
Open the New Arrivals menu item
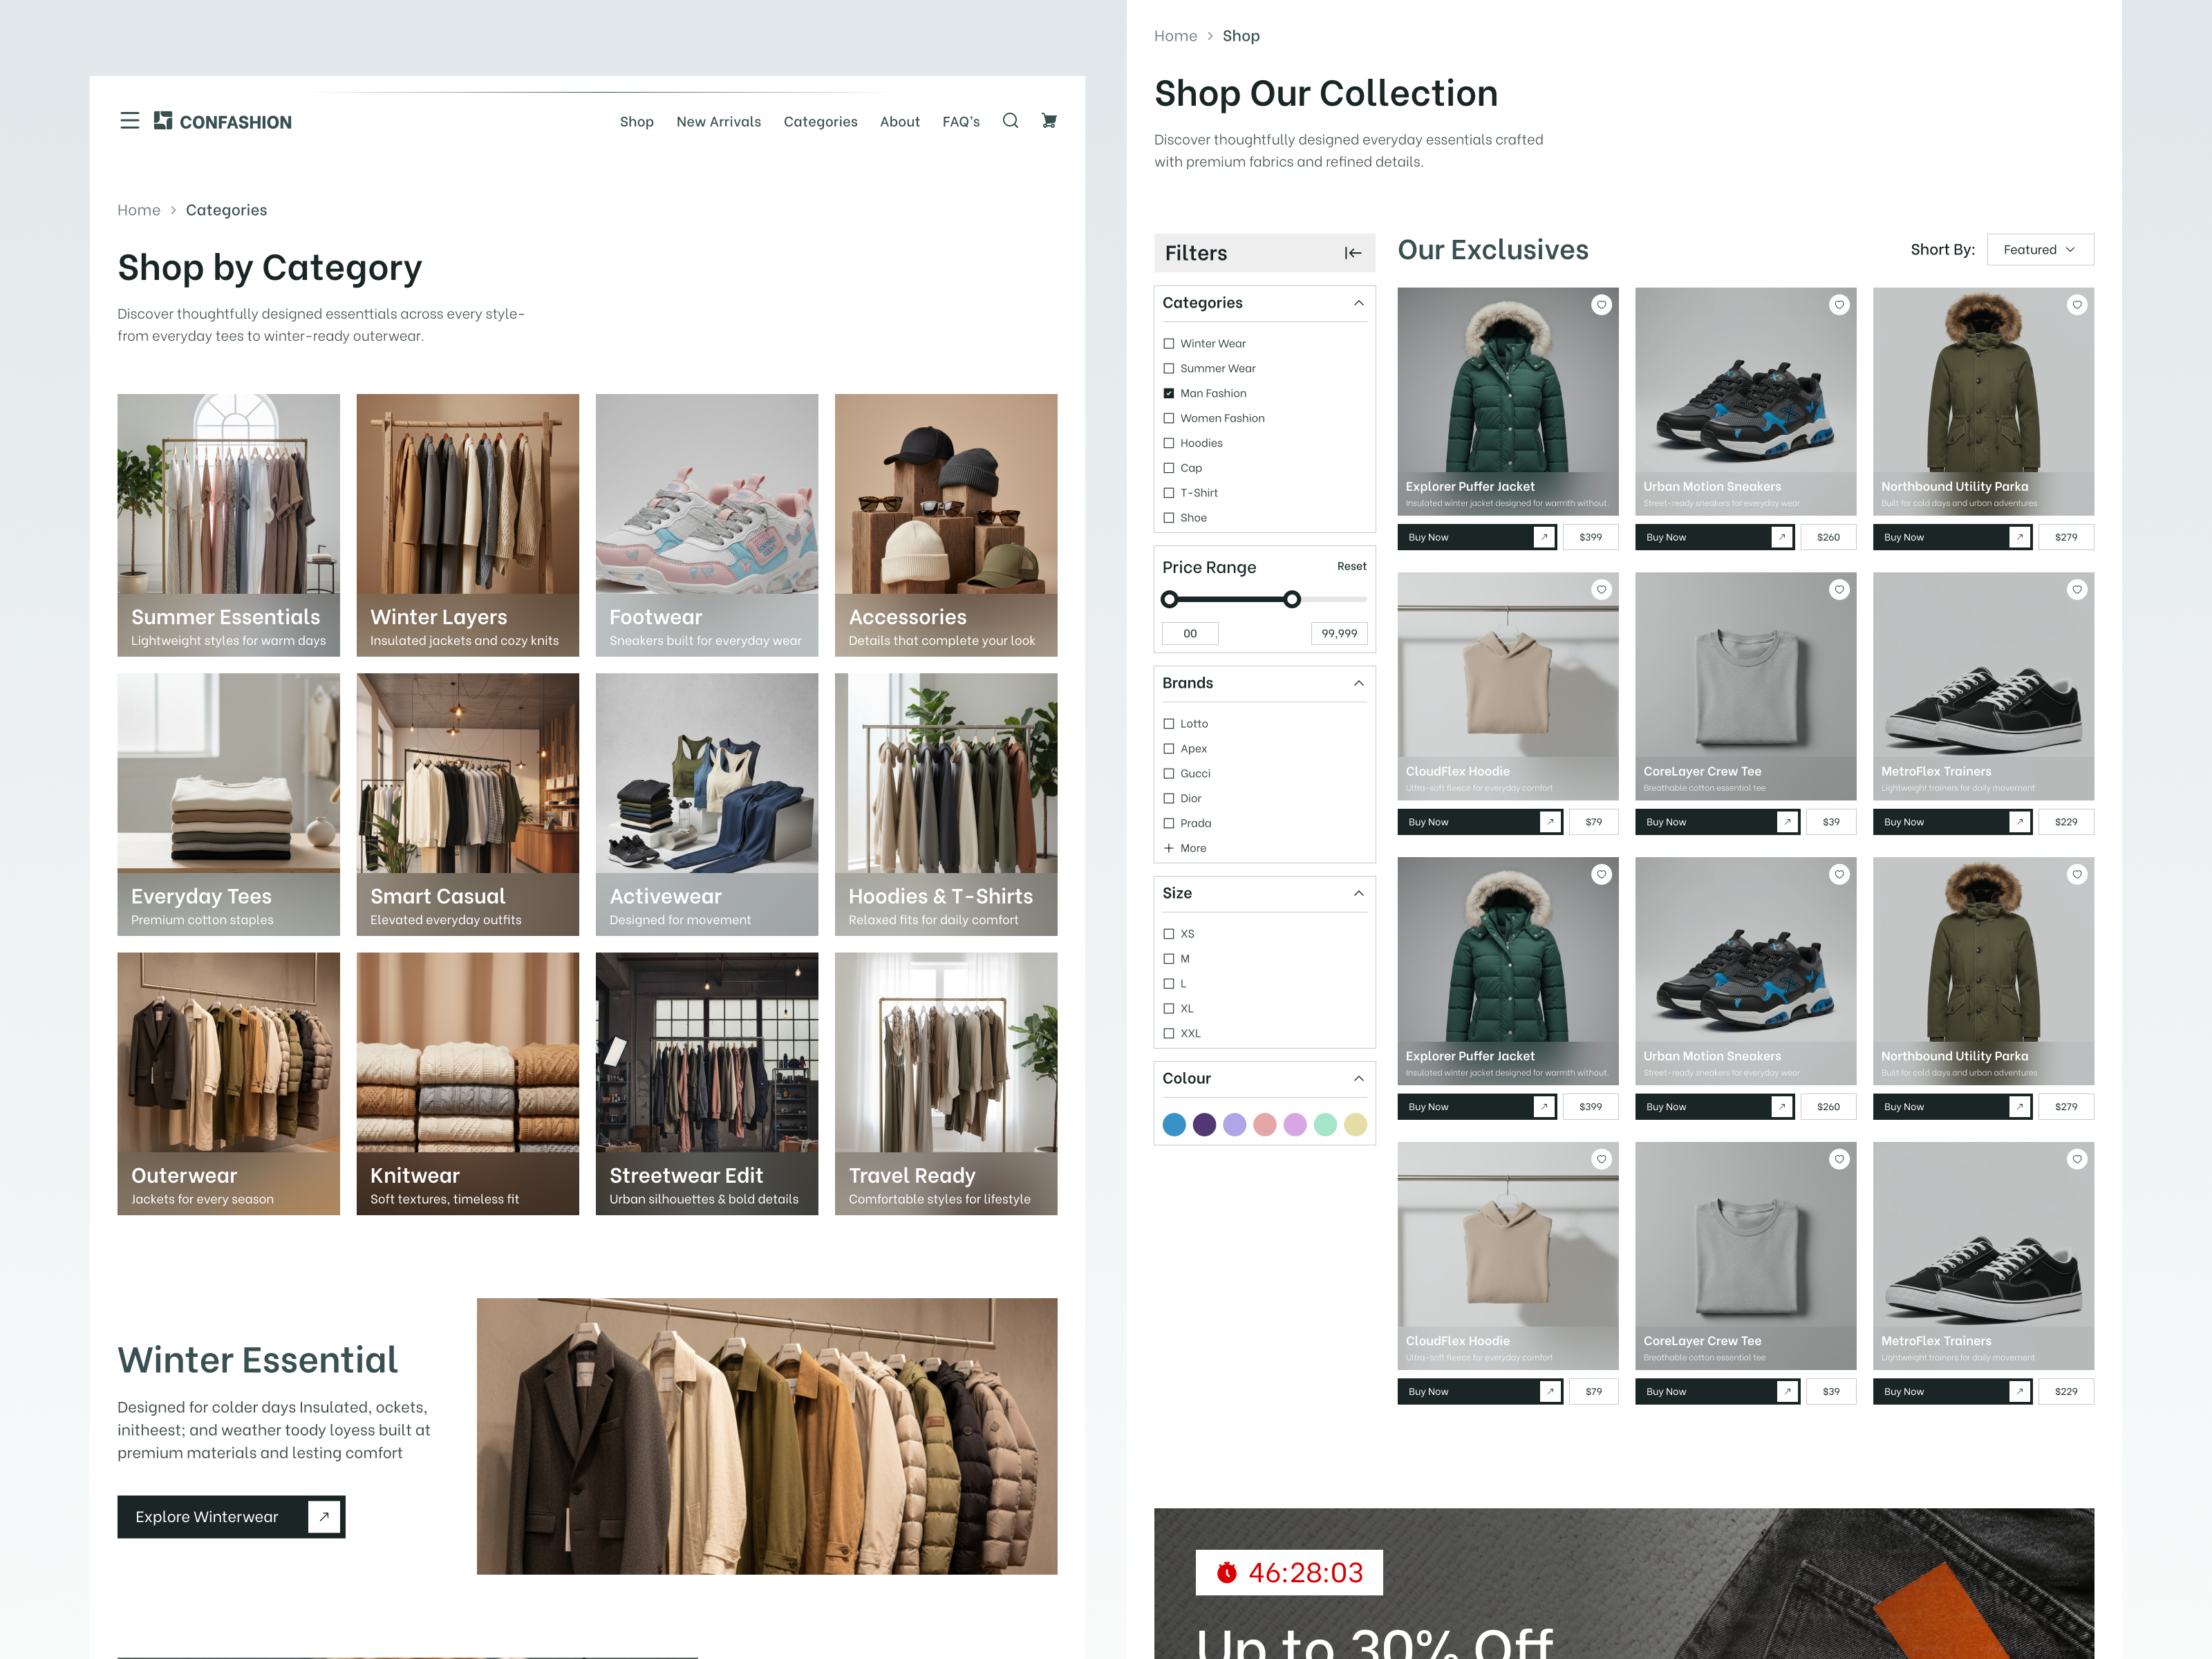tap(718, 121)
